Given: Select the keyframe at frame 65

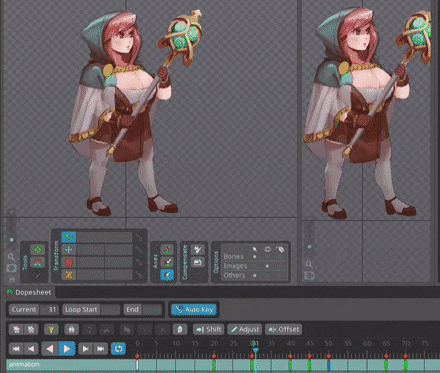Looking at the screenshot, I should [x=386, y=356].
